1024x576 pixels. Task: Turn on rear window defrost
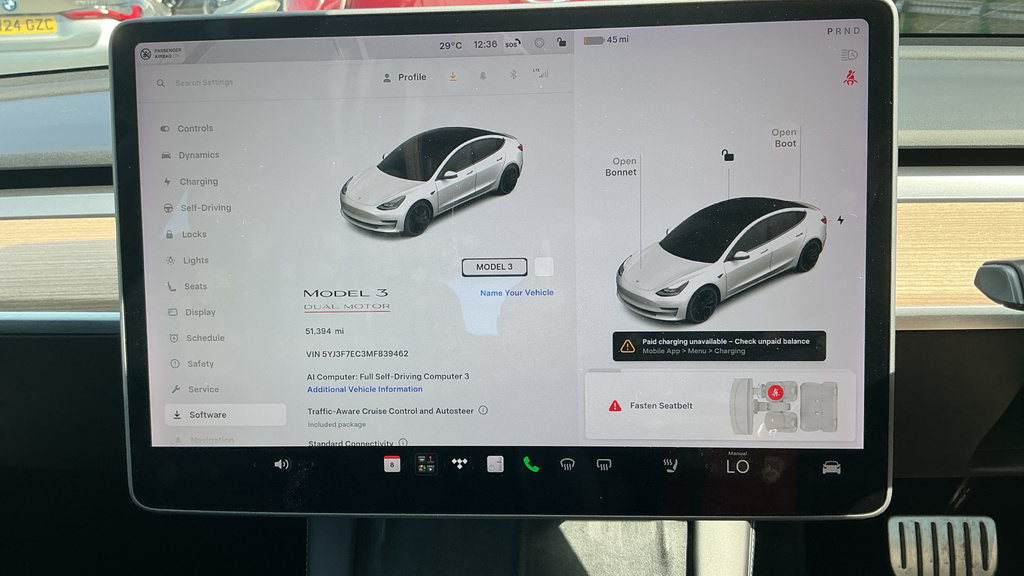pos(603,464)
